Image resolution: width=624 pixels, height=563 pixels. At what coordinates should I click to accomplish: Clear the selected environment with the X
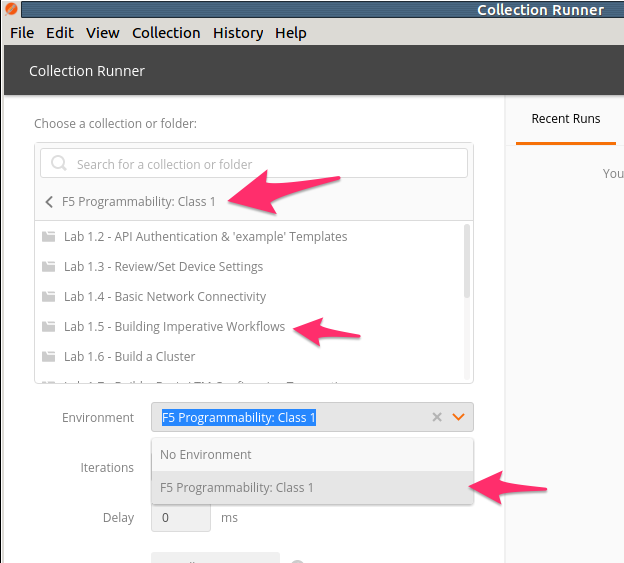(x=437, y=417)
